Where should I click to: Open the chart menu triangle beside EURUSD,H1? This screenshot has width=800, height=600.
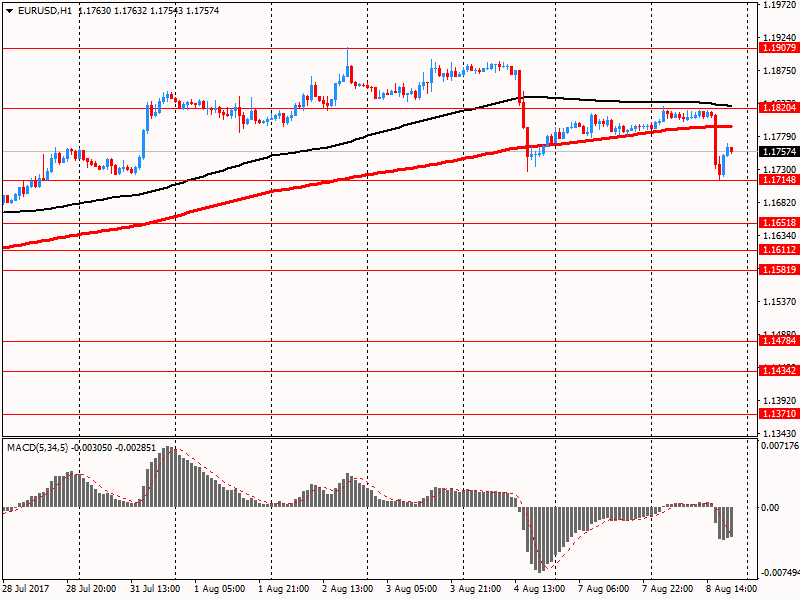click(x=10, y=11)
